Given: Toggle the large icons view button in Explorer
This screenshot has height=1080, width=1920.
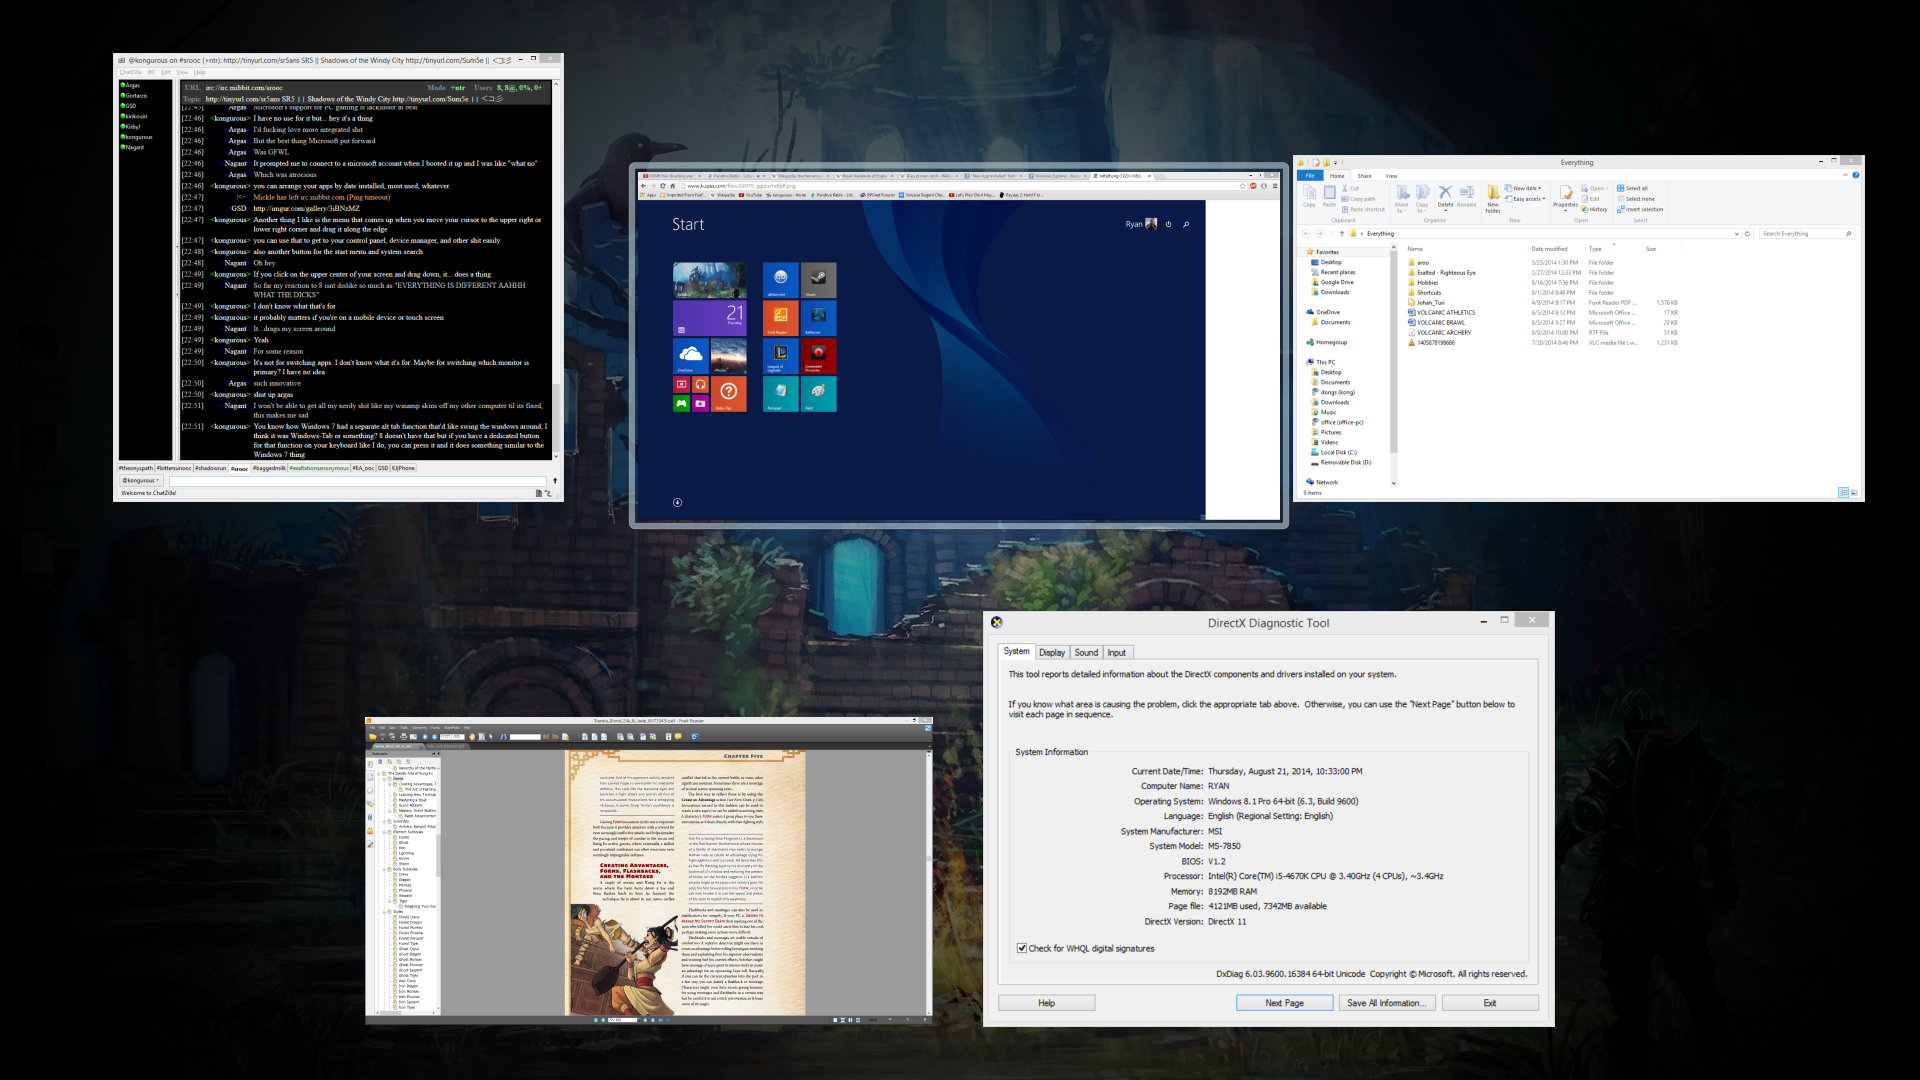Looking at the screenshot, I should pyautogui.click(x=1854, y=493).
